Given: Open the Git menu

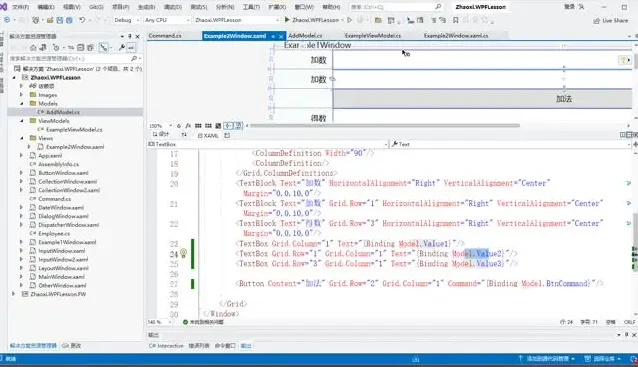Looking at the screenshot, I should pos(96,7).
